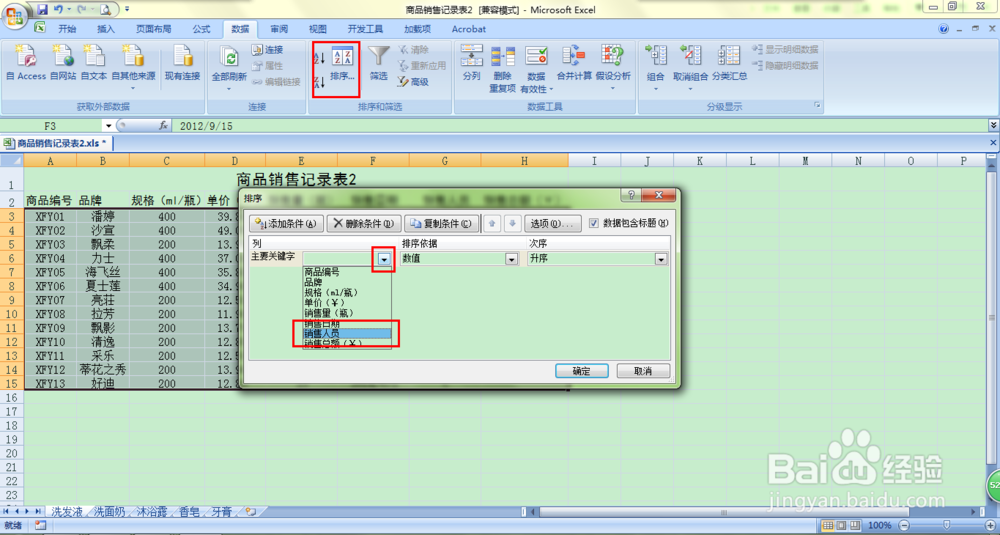Open the 主要关键字 column dropdown arrow
Image resolution: width=1000 pixels, height=535 pixels.
tap(384, 260)
